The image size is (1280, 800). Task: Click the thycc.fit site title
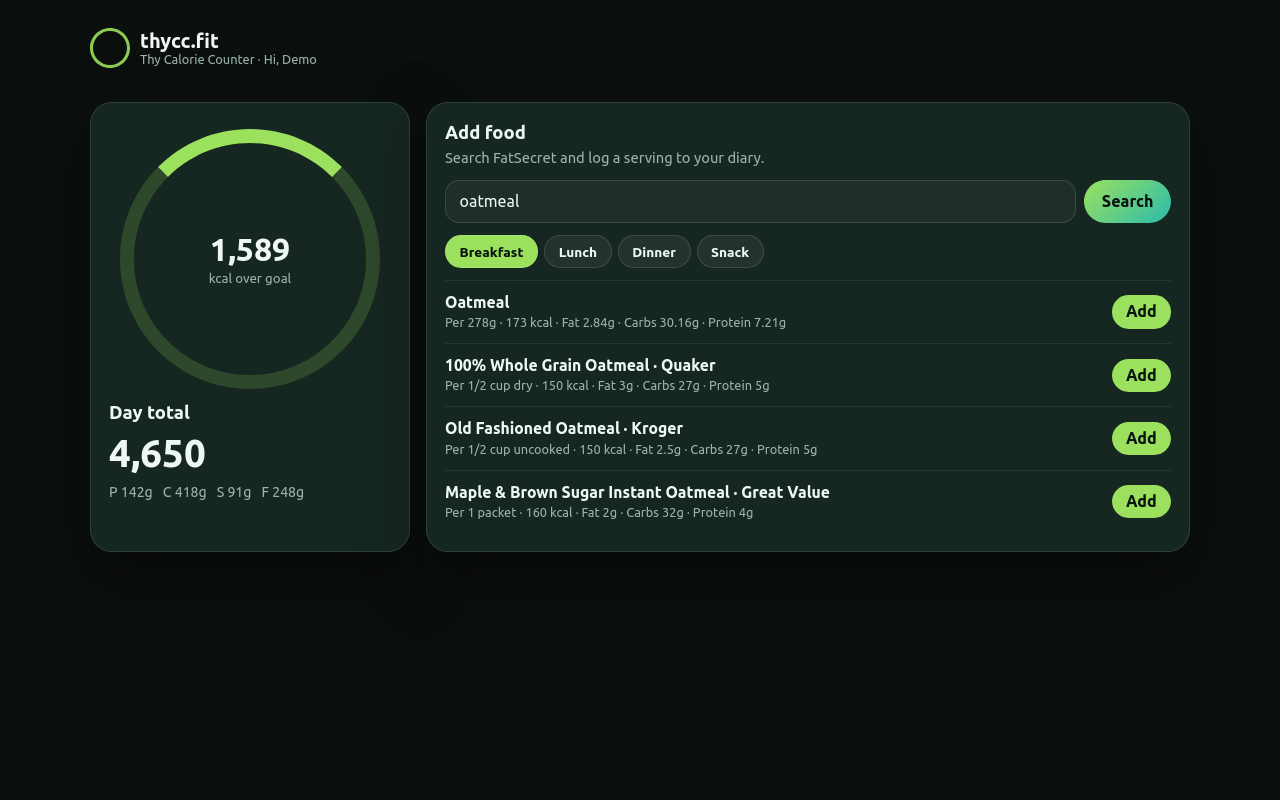click(x=179, y=41)
